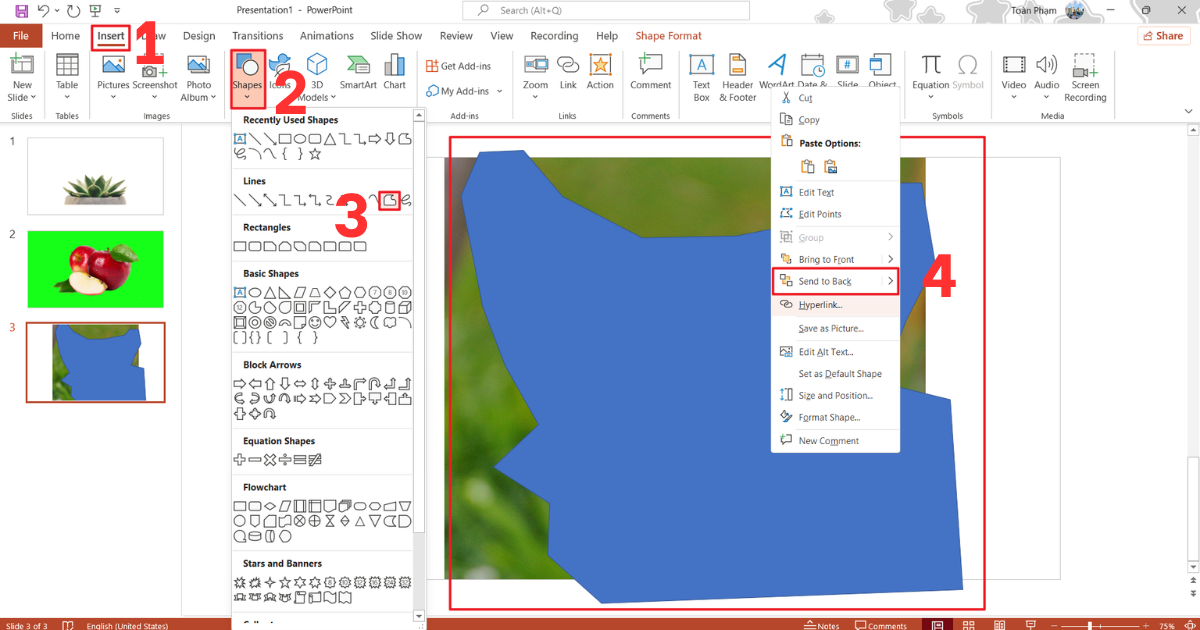1200x630 pixels.
Task: Click the Share button
Action: [1163, 36]
